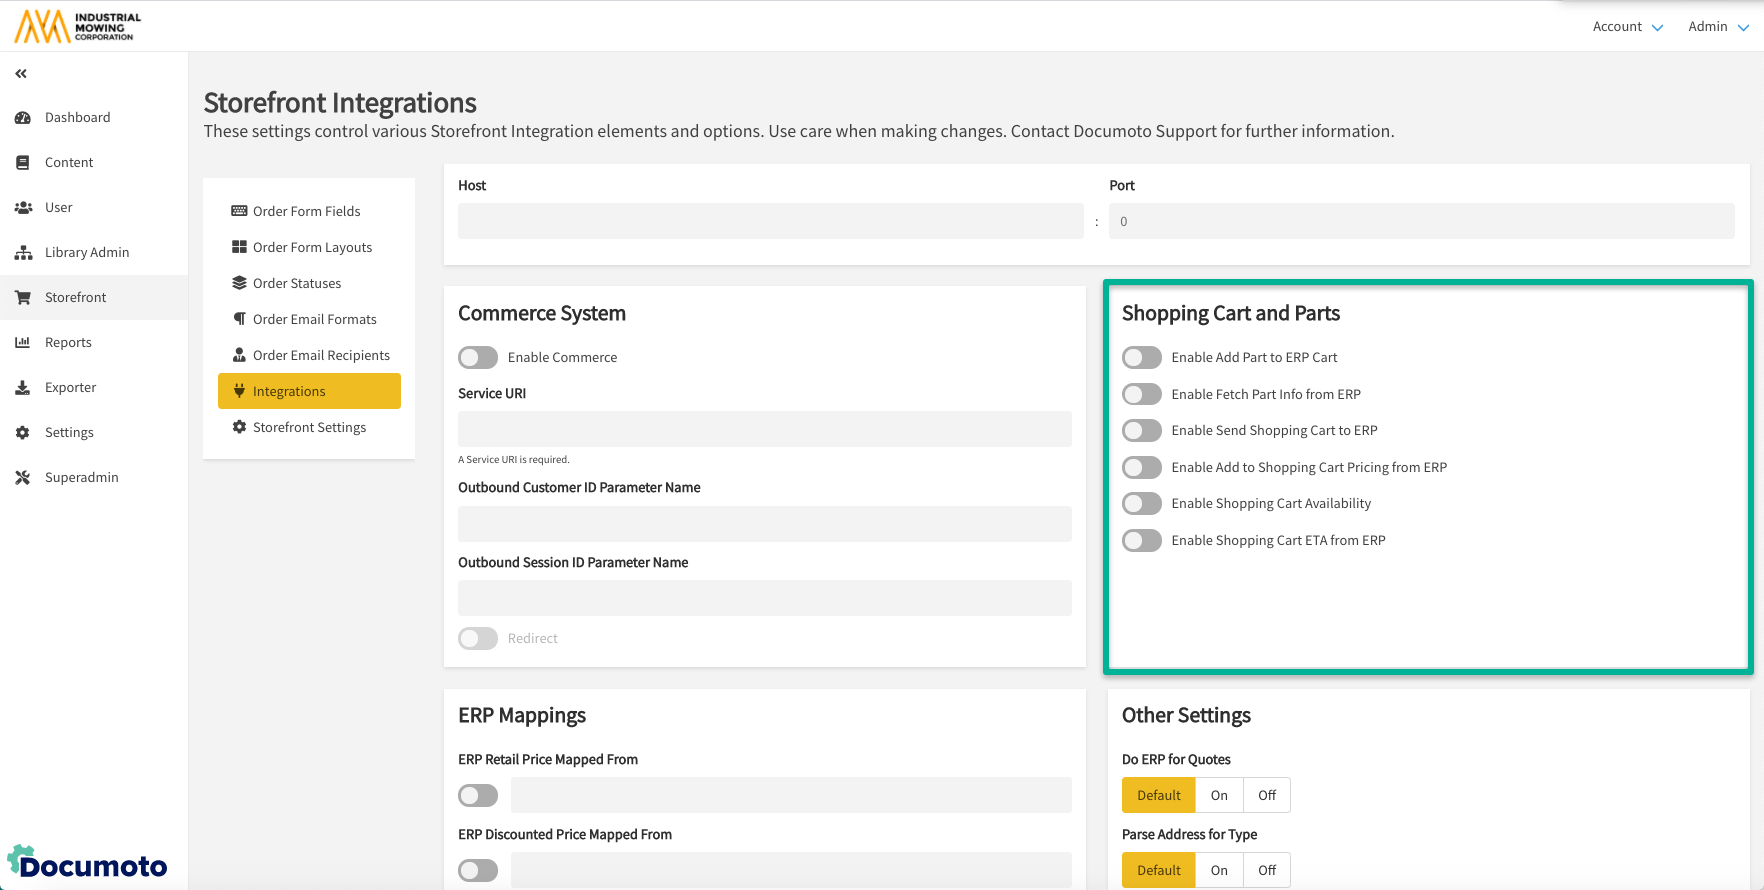Open the Account dropdown menu
1764x890 pixels.
(1627, 27)
